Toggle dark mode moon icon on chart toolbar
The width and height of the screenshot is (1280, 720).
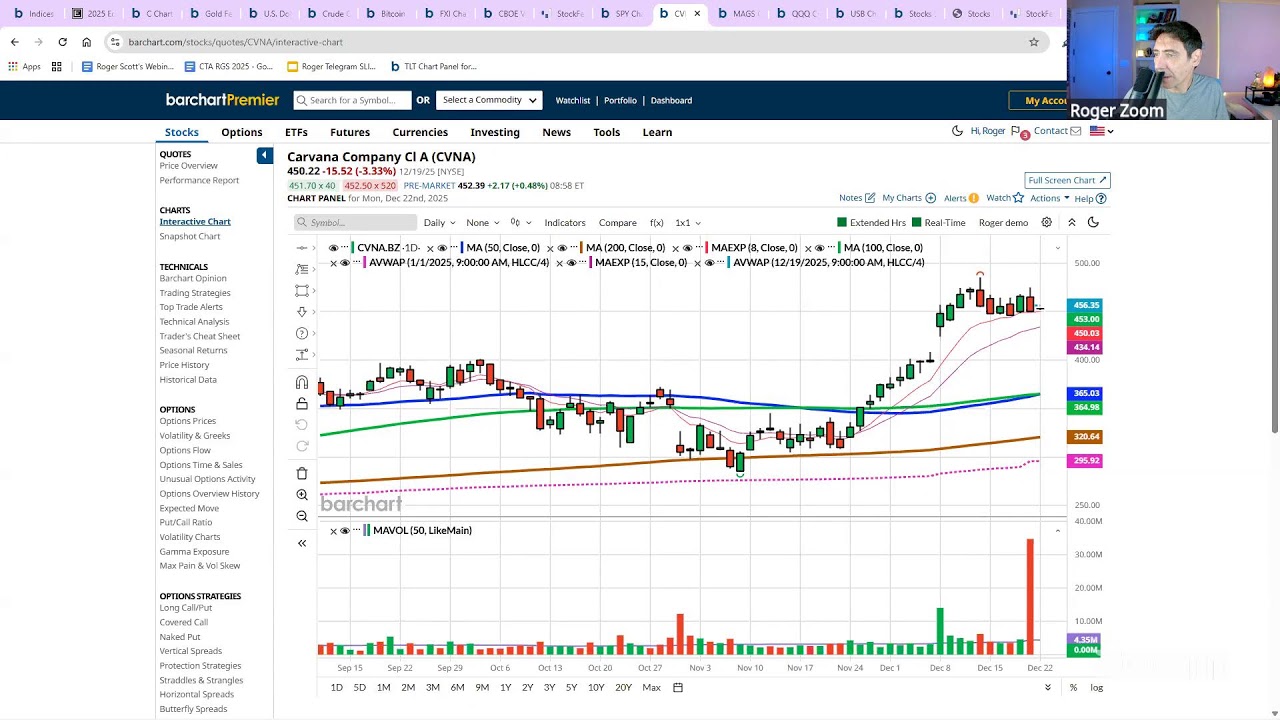[x=1093, y=222]
